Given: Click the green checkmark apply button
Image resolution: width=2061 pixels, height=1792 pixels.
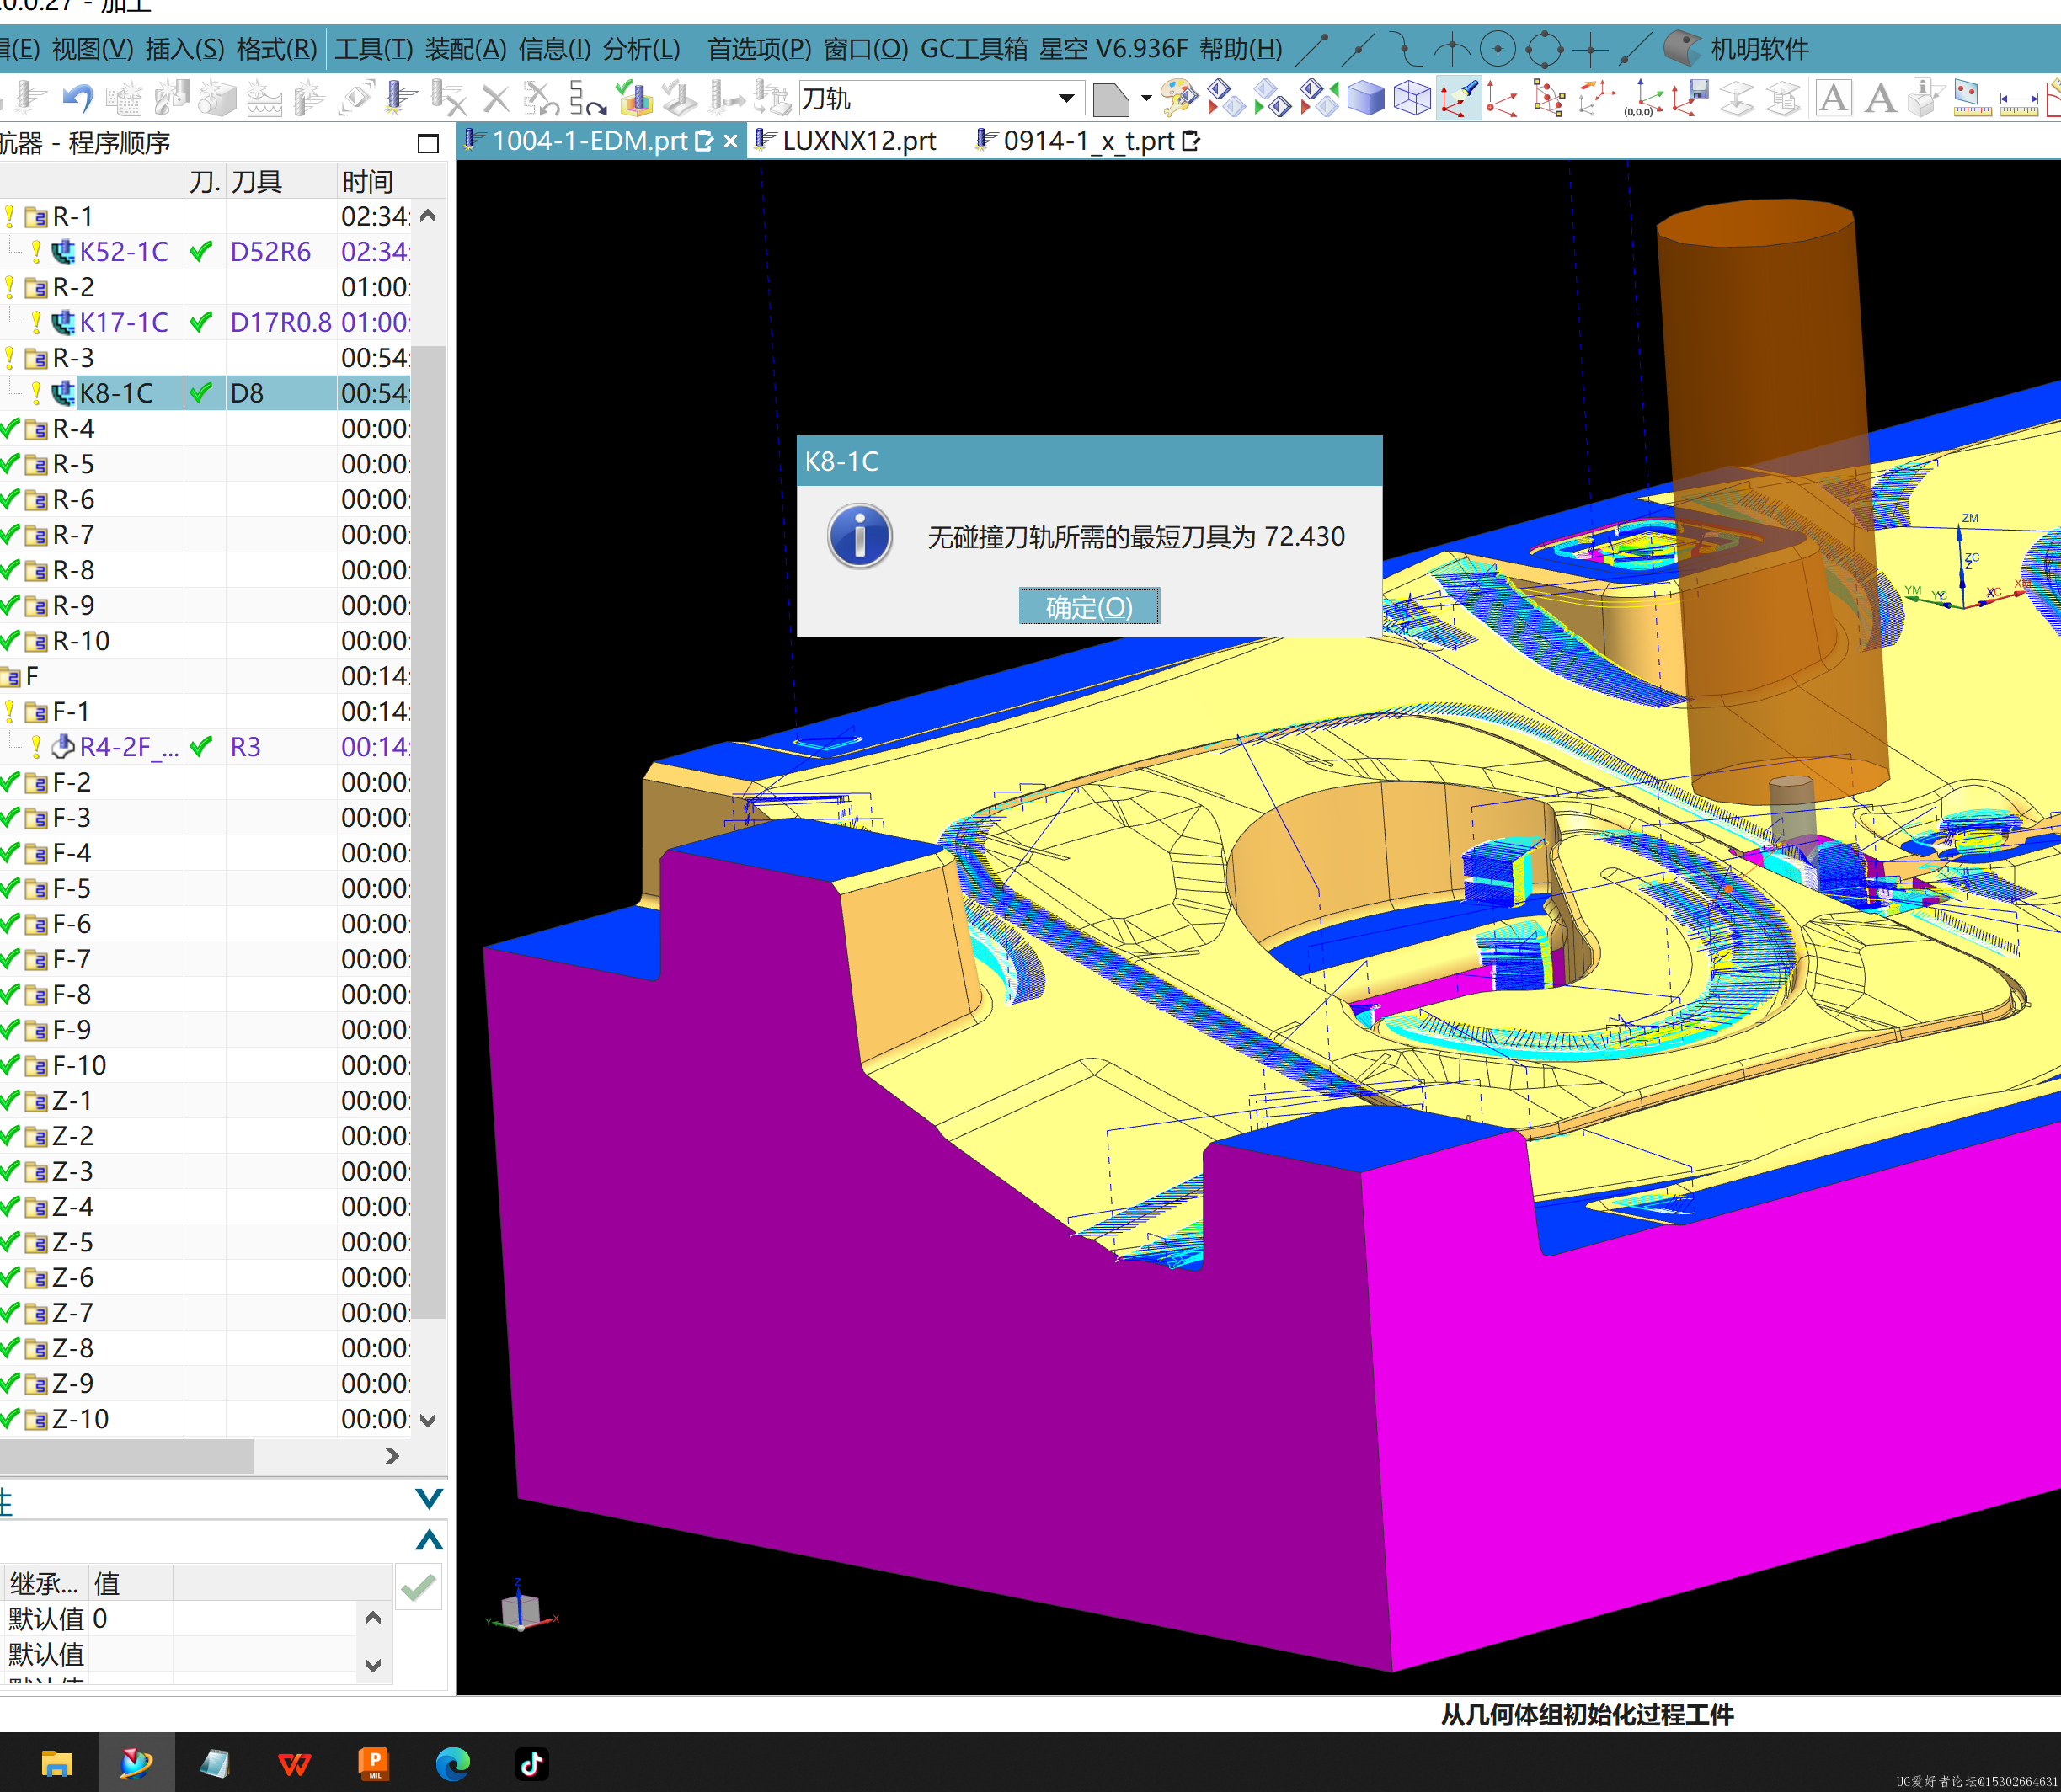Looking at the screenshot, I should [x=418, y=1587].
